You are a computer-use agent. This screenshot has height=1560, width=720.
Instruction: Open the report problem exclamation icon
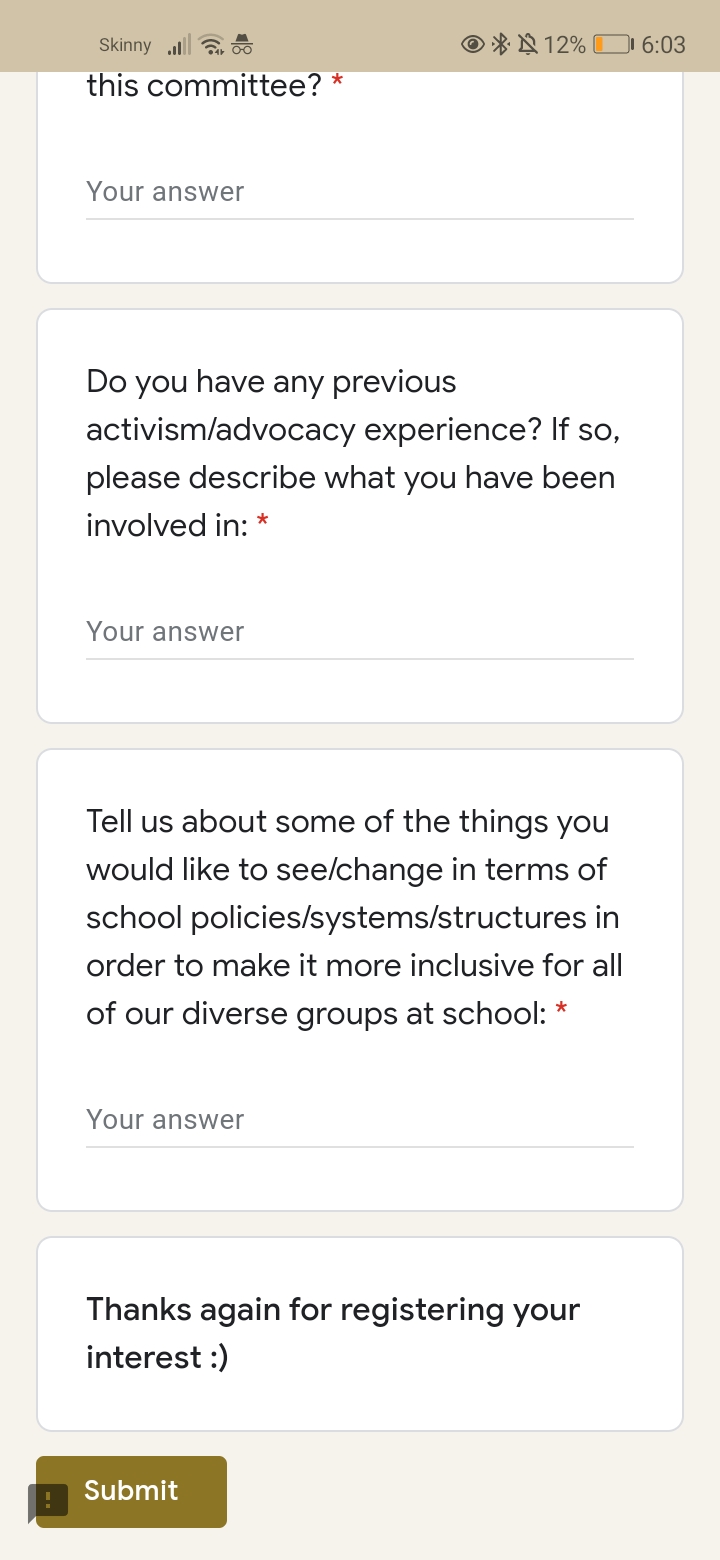pos(50,1500)
